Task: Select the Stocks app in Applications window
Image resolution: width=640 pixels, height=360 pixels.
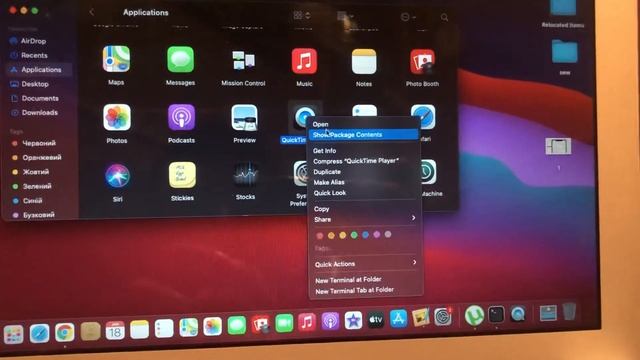Action: 245,175
